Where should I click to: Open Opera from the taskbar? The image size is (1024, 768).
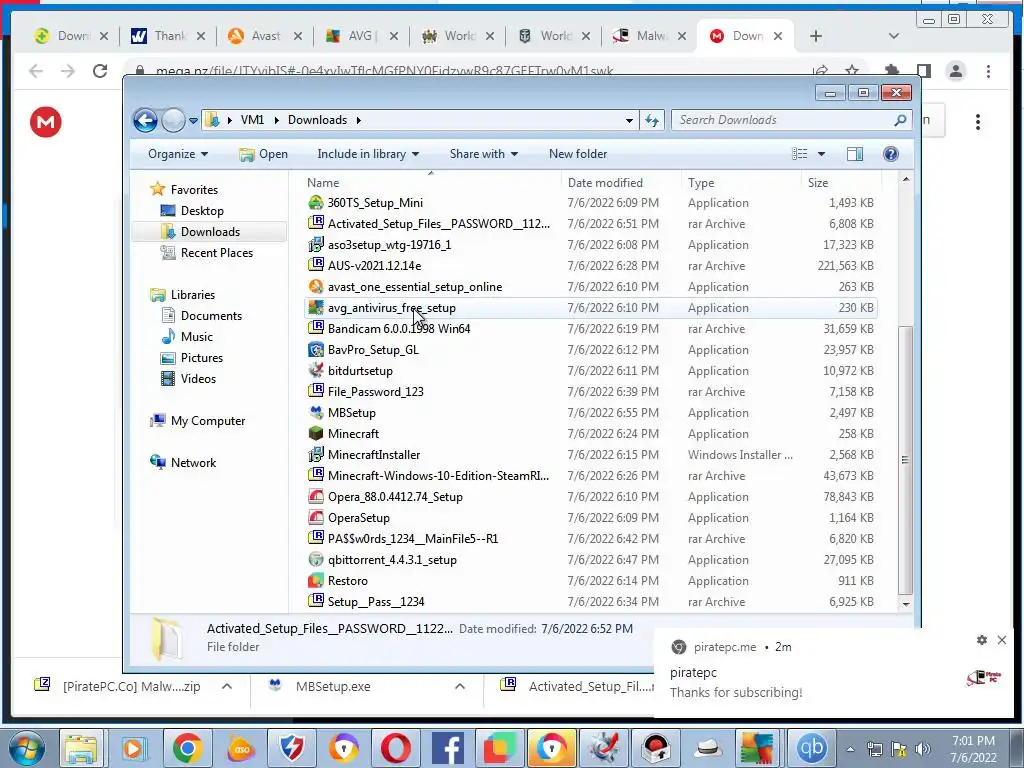click(396, 748)
